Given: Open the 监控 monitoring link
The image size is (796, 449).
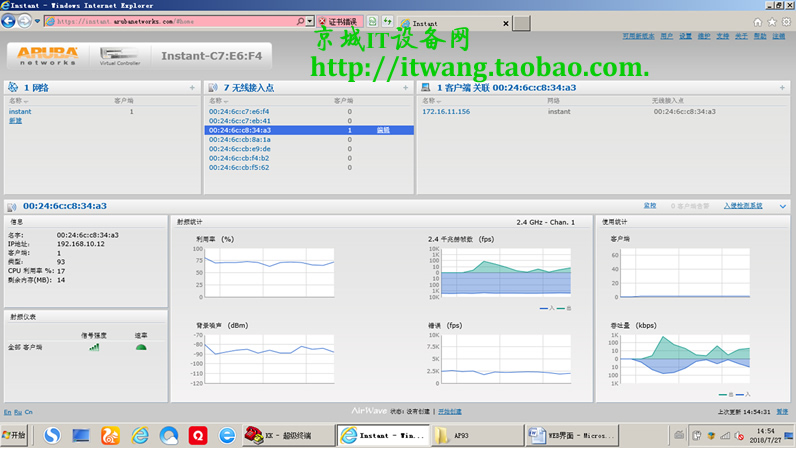Looking at the screenshot, I should click(x=650, y=206).
